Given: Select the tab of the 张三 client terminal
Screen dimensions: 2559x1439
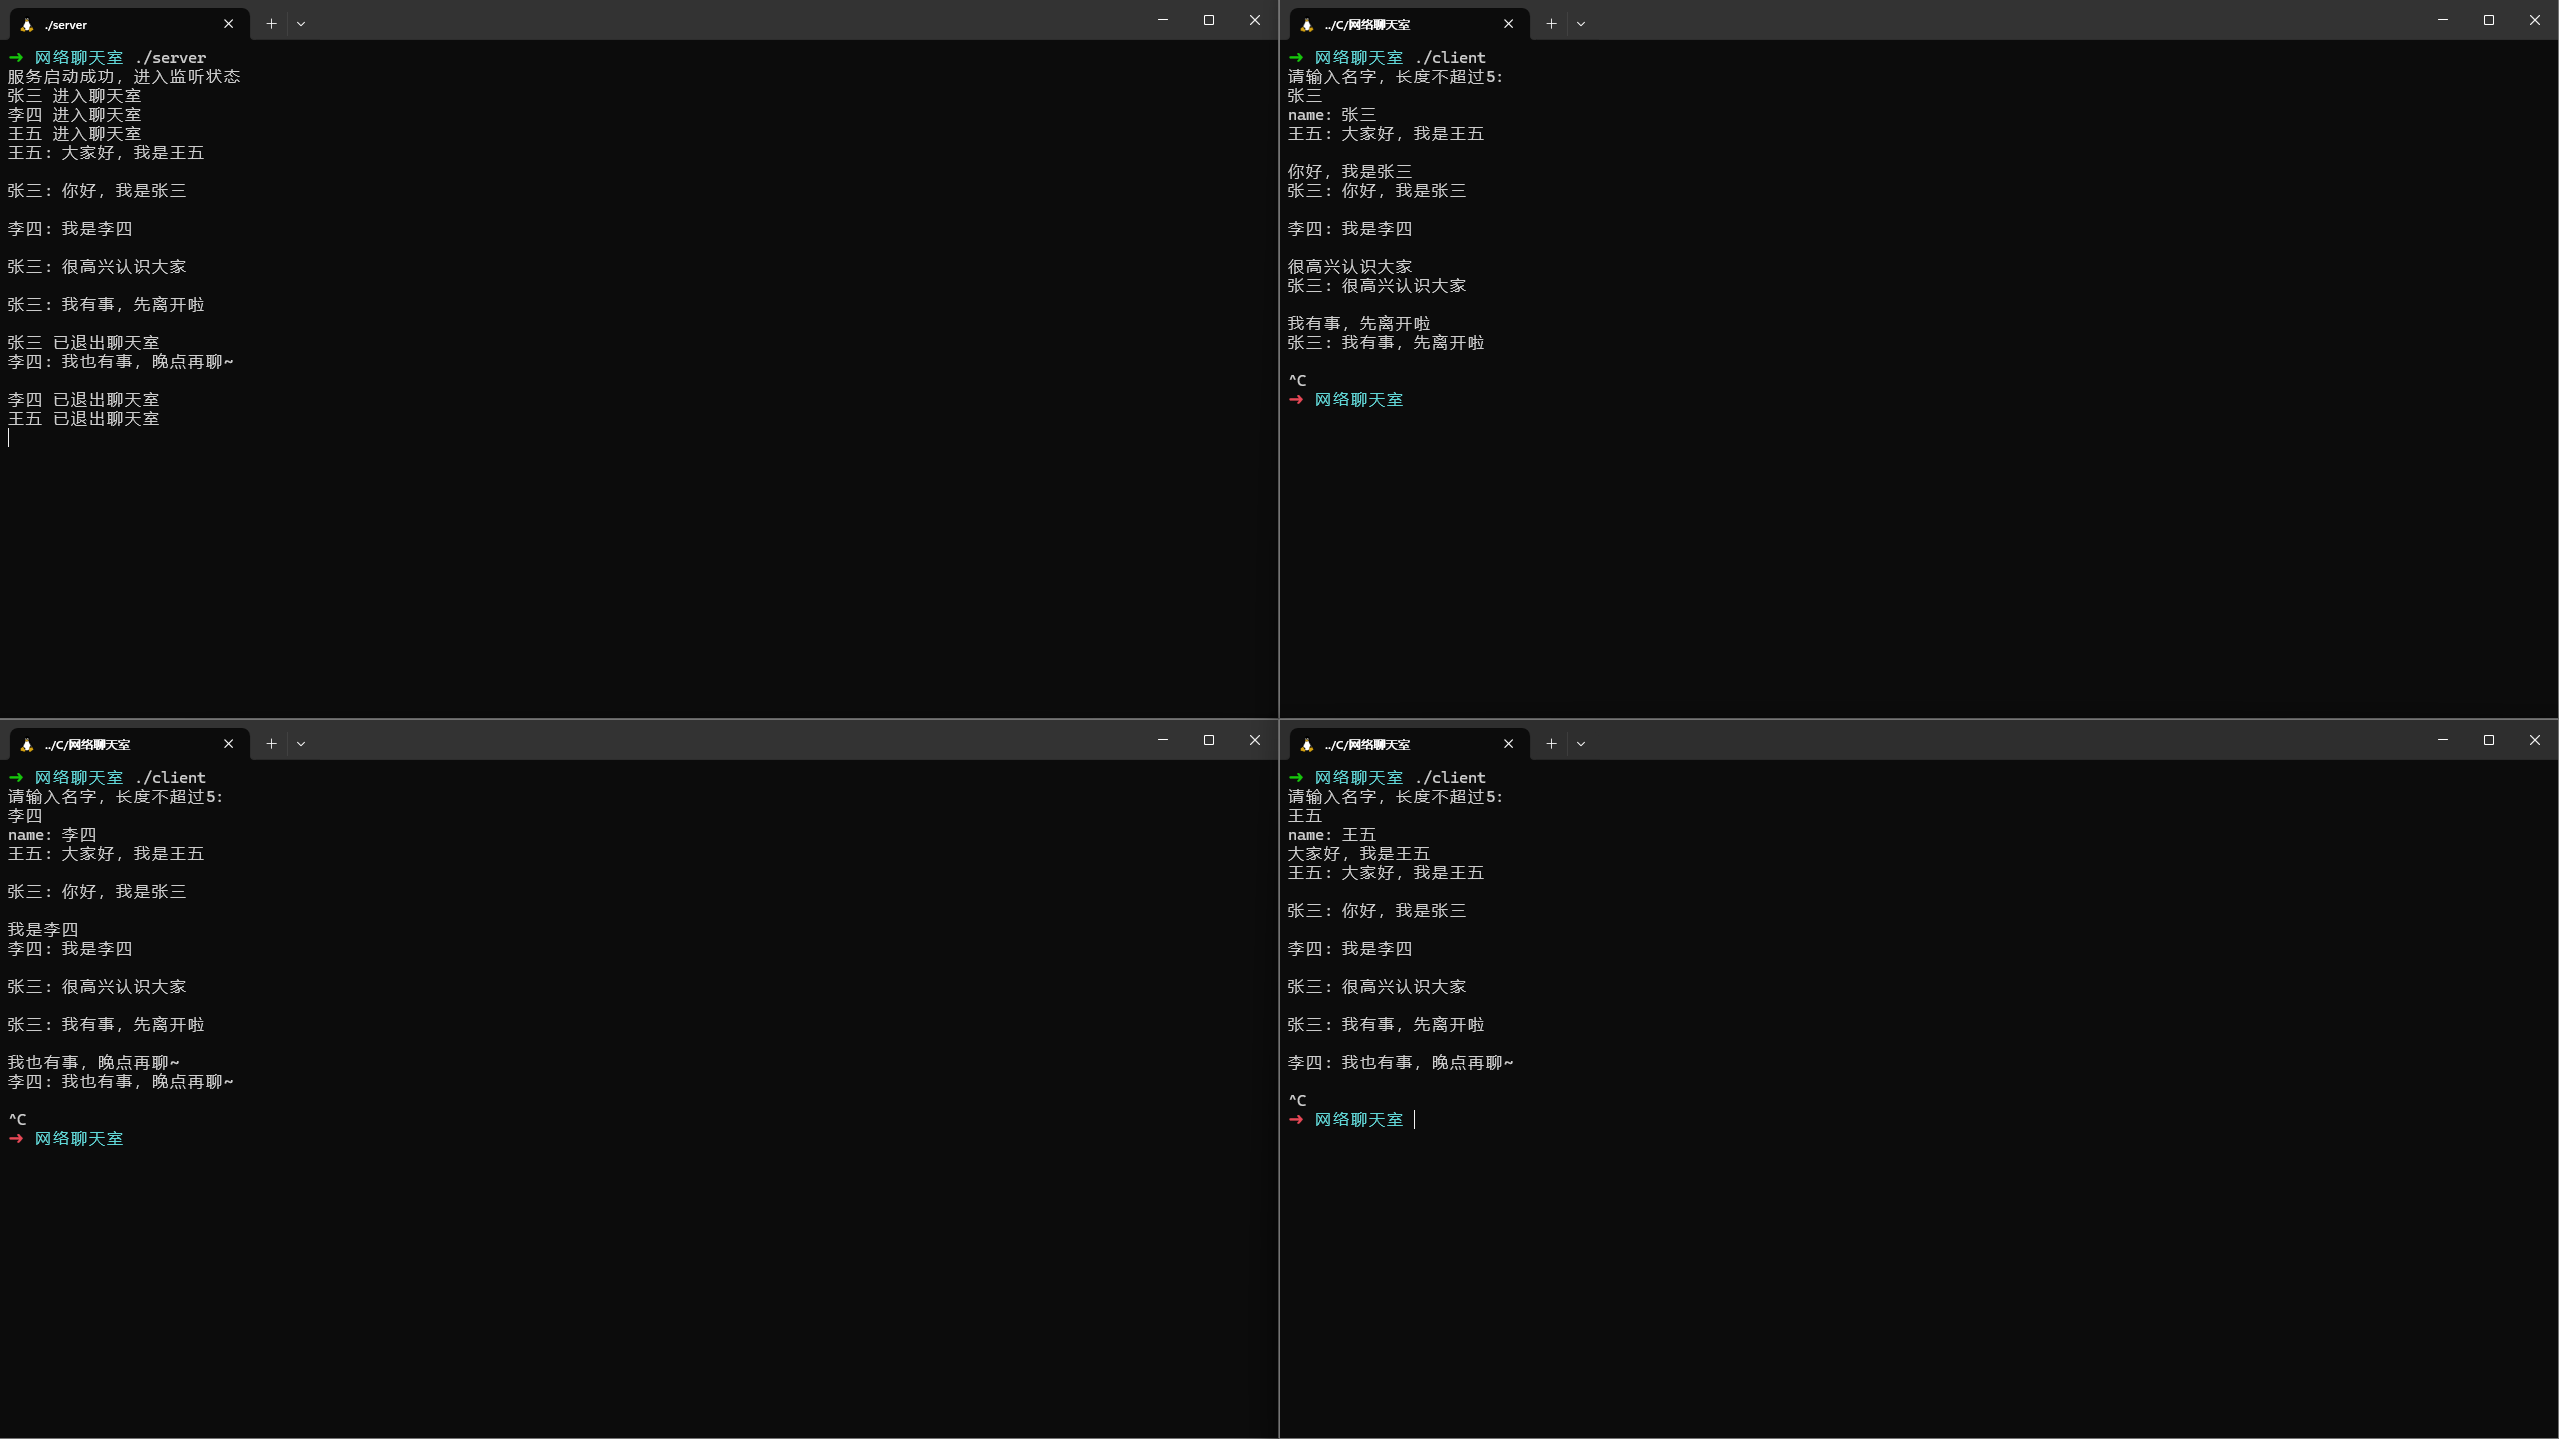Looking at the screenshot, I should (x=1409, y=24).
